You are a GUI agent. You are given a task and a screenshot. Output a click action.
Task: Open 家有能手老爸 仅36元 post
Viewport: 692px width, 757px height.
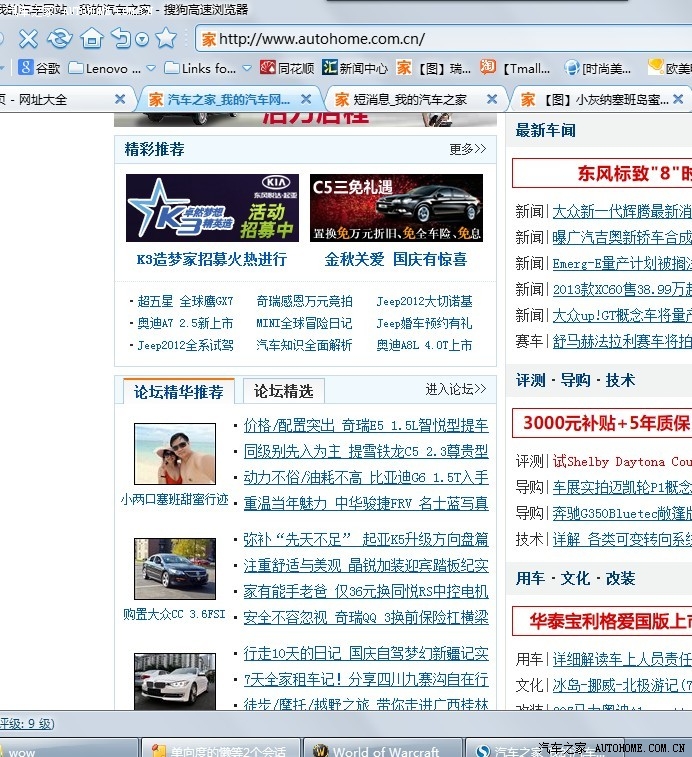pyautogui.click(x=366, y=591)
